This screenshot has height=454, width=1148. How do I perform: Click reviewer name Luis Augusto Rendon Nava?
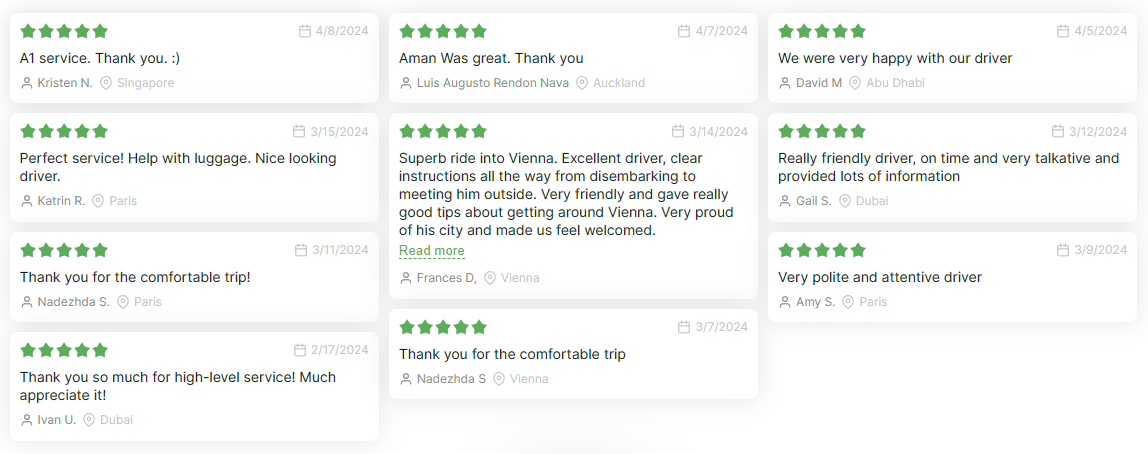tap(492, 83)
